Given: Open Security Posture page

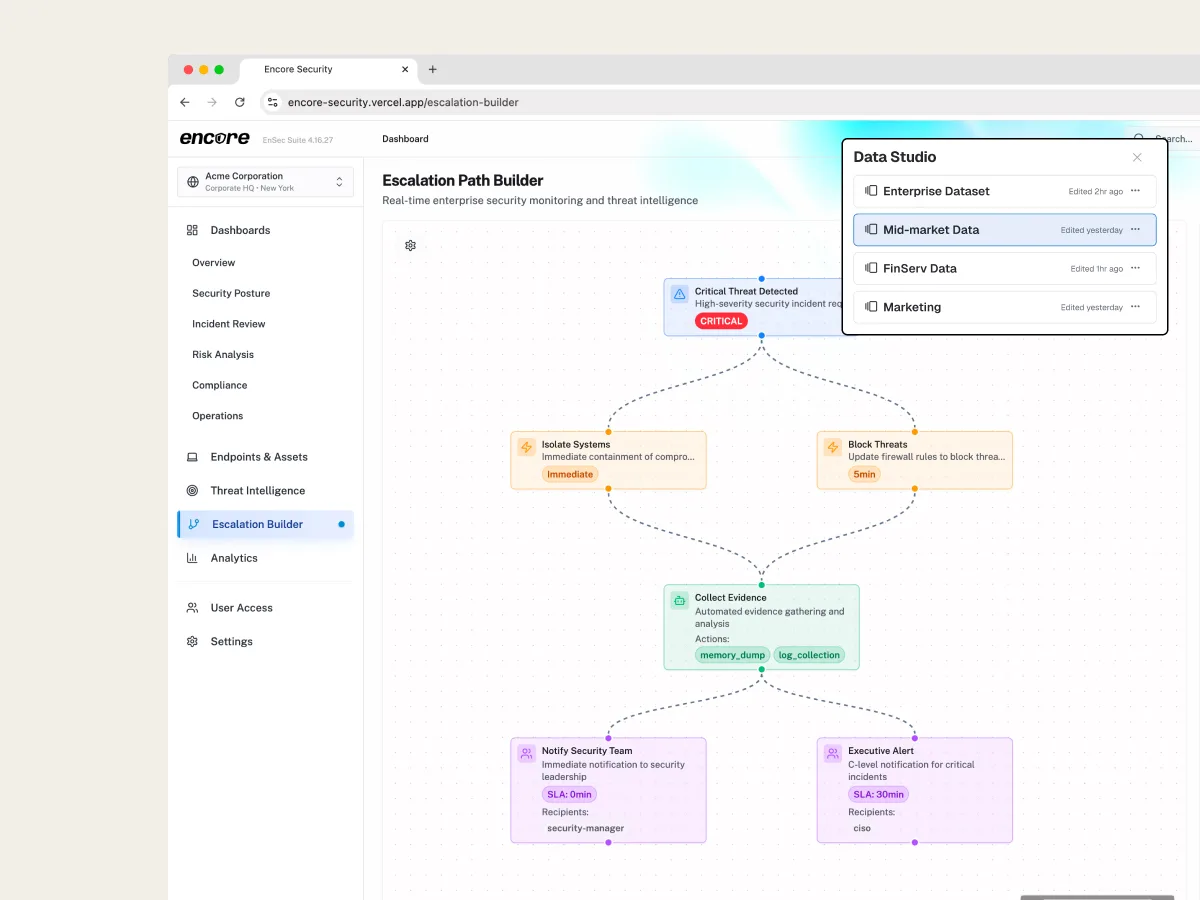Looking at the screenshot, I should pyautogui.click(x=231, y=294).
